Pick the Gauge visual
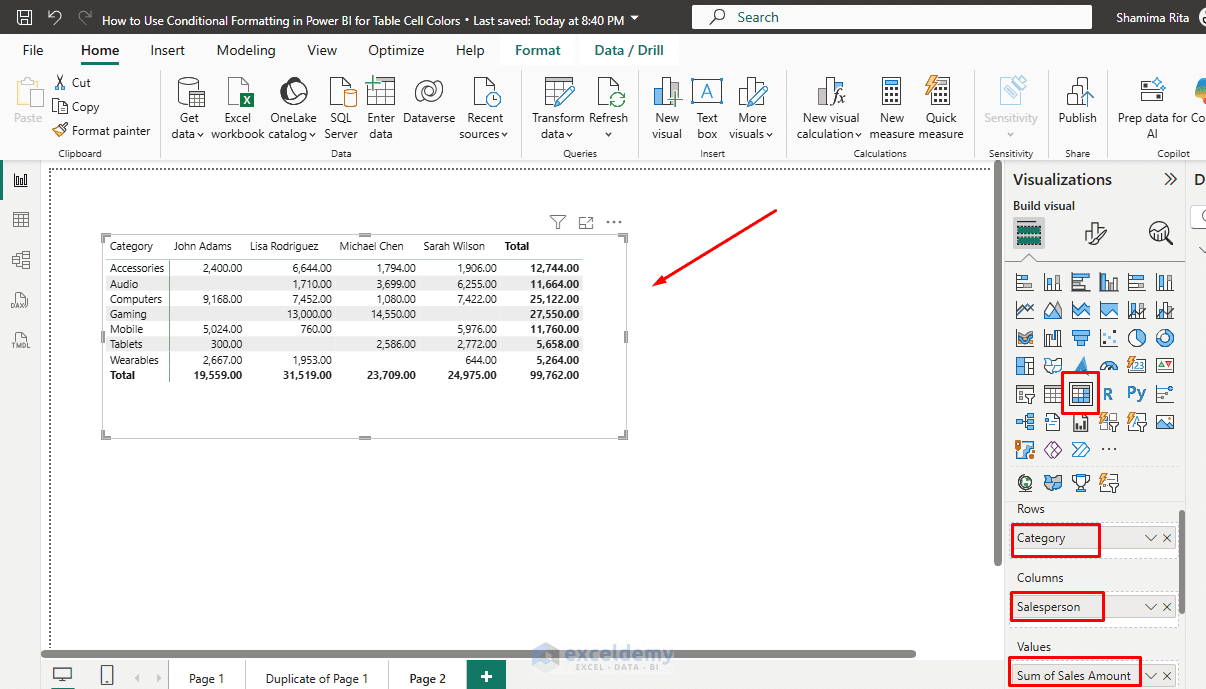Viewport: 1206px width, 689px height. click(1109, 366)
